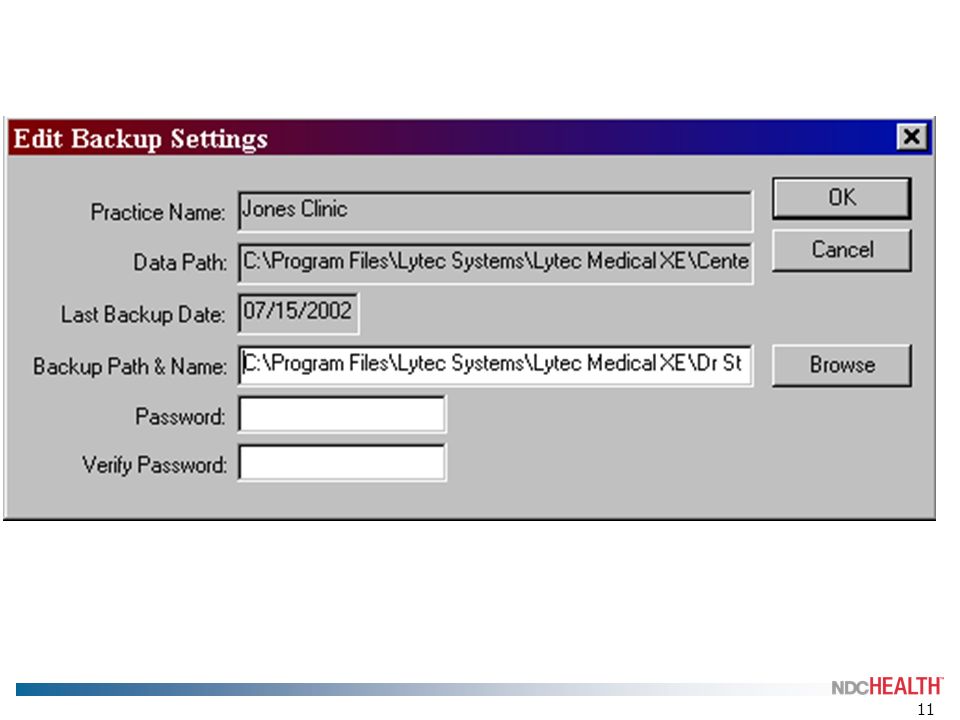Select the Verify Password input box
The height and width of the screenshot is (720, 960).
342,463
